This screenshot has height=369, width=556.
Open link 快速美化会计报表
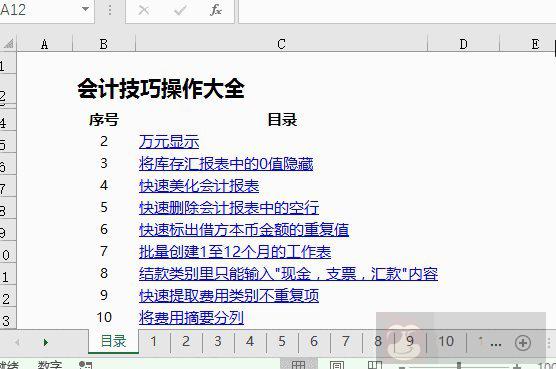click(199, 186)
